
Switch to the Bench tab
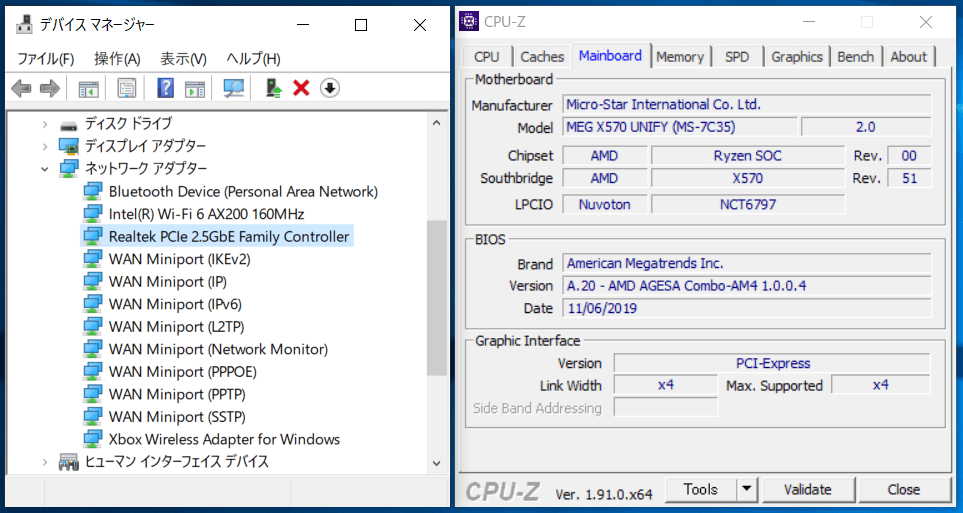pos(856,57)
